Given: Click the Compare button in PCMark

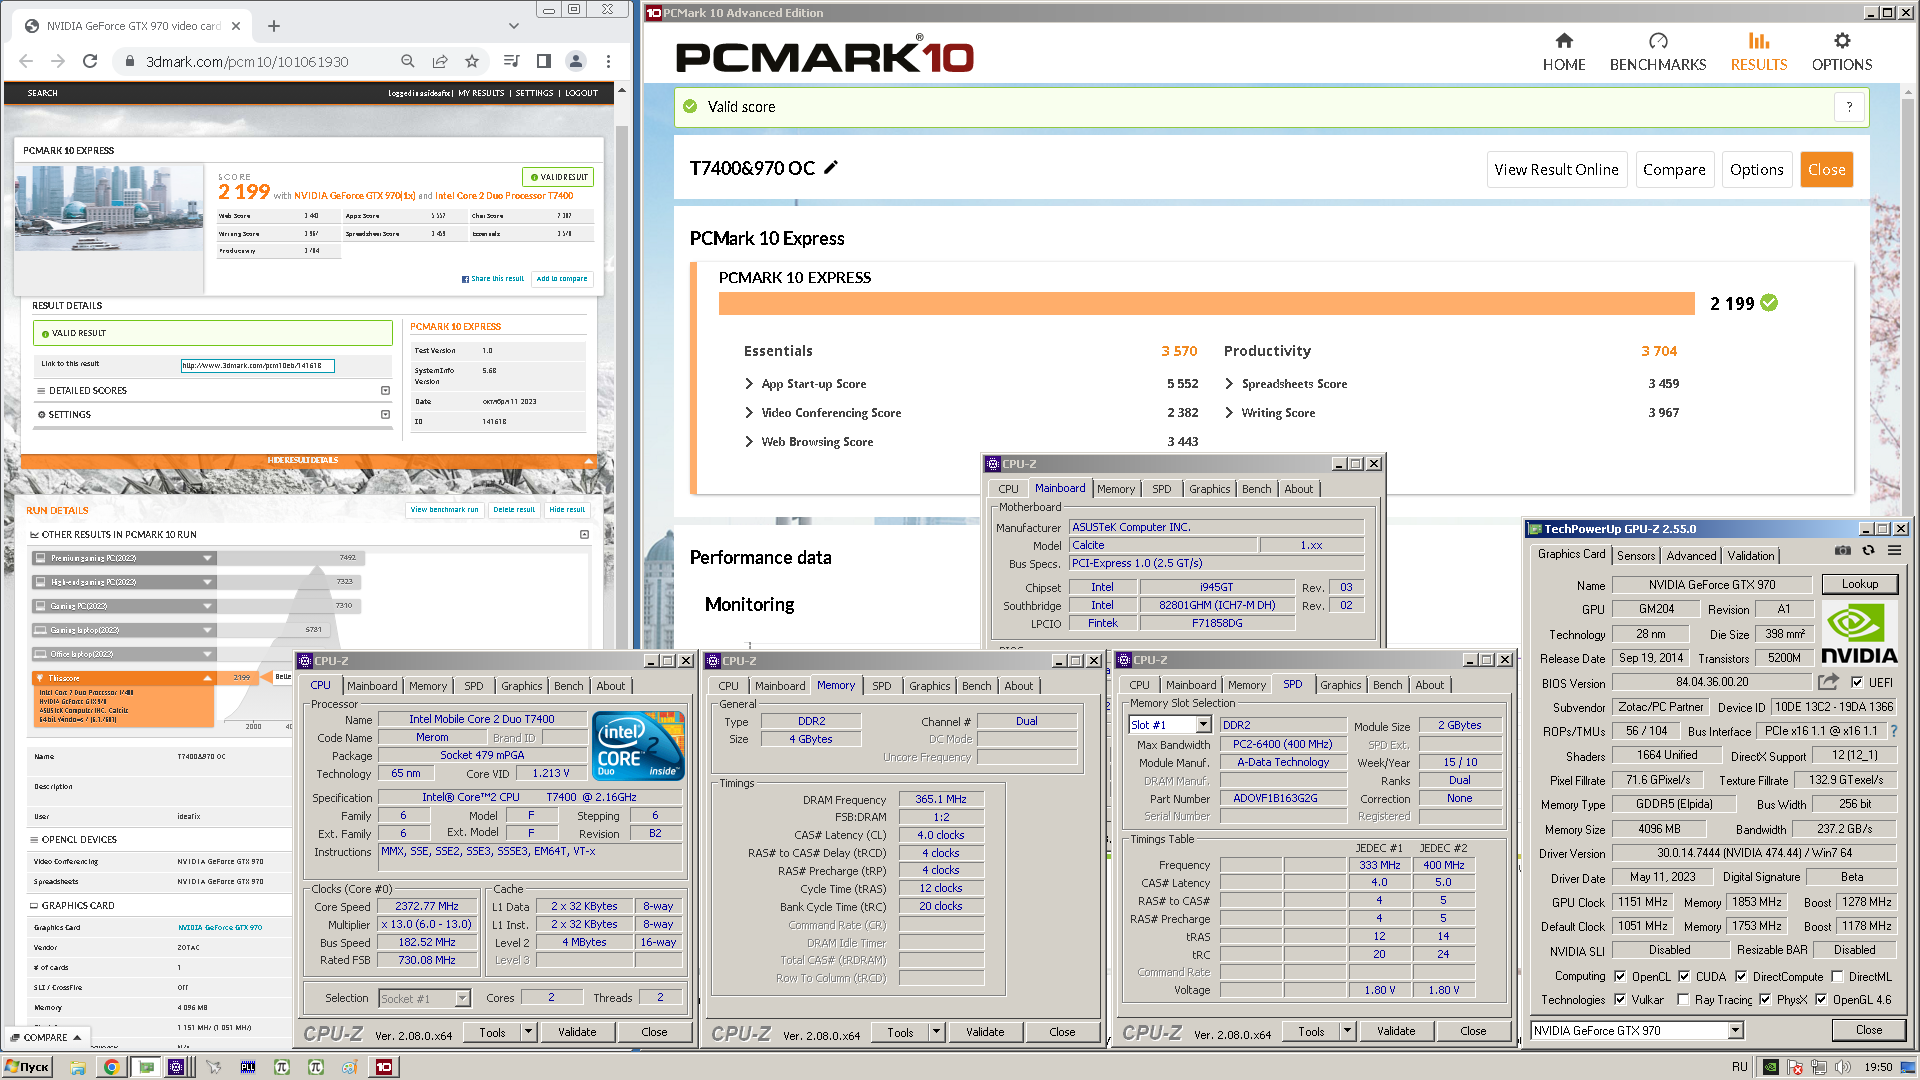Looking at the screenshot, I should coord(1674,170).
